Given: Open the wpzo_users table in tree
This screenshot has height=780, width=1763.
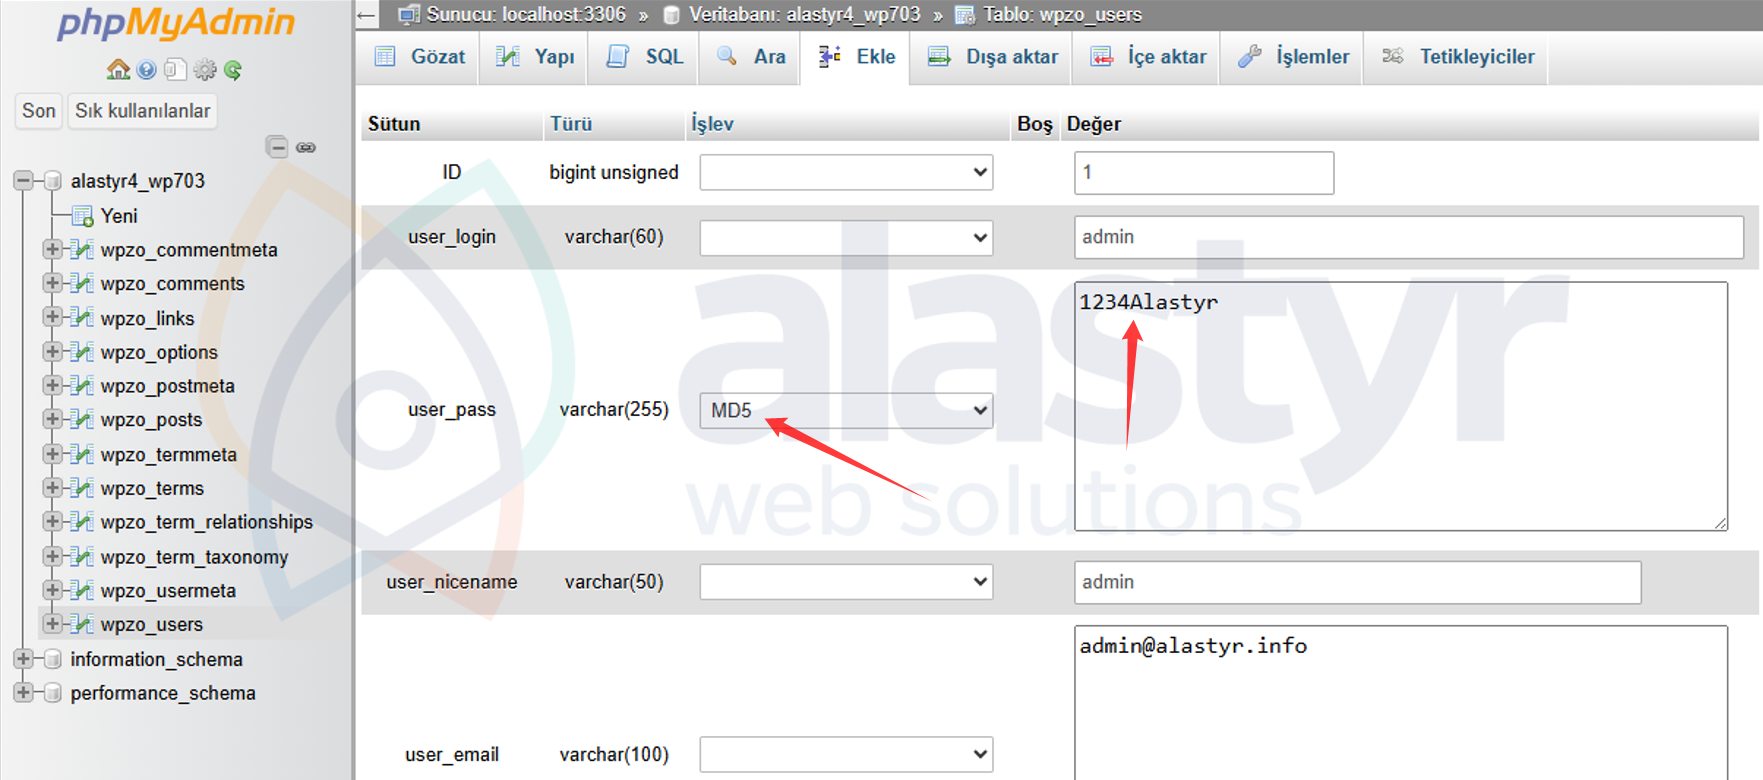Looking at the screenshot, I should coord(151,624).
